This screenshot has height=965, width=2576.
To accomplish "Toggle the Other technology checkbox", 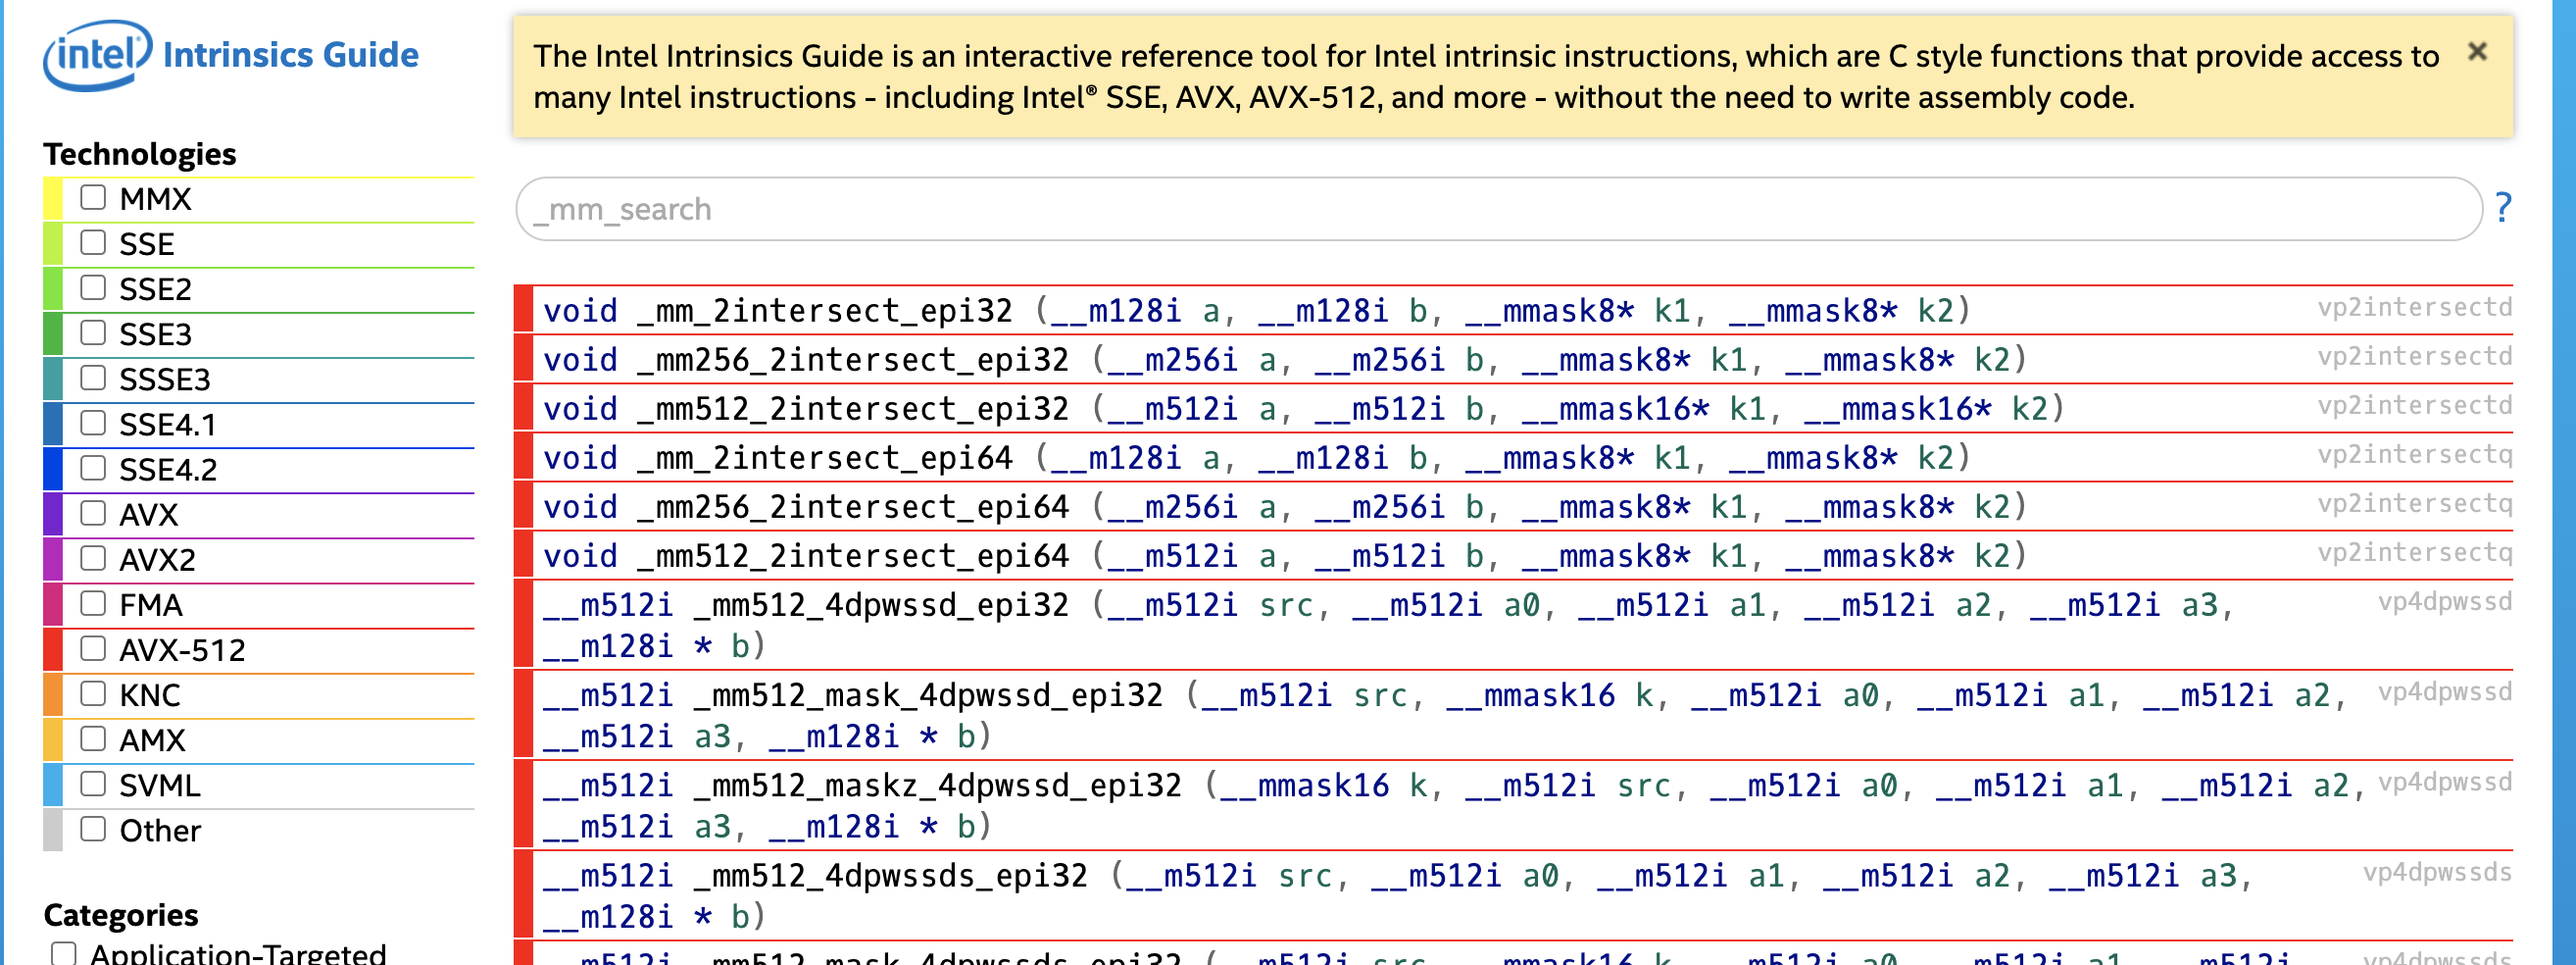I will [93, 829].
